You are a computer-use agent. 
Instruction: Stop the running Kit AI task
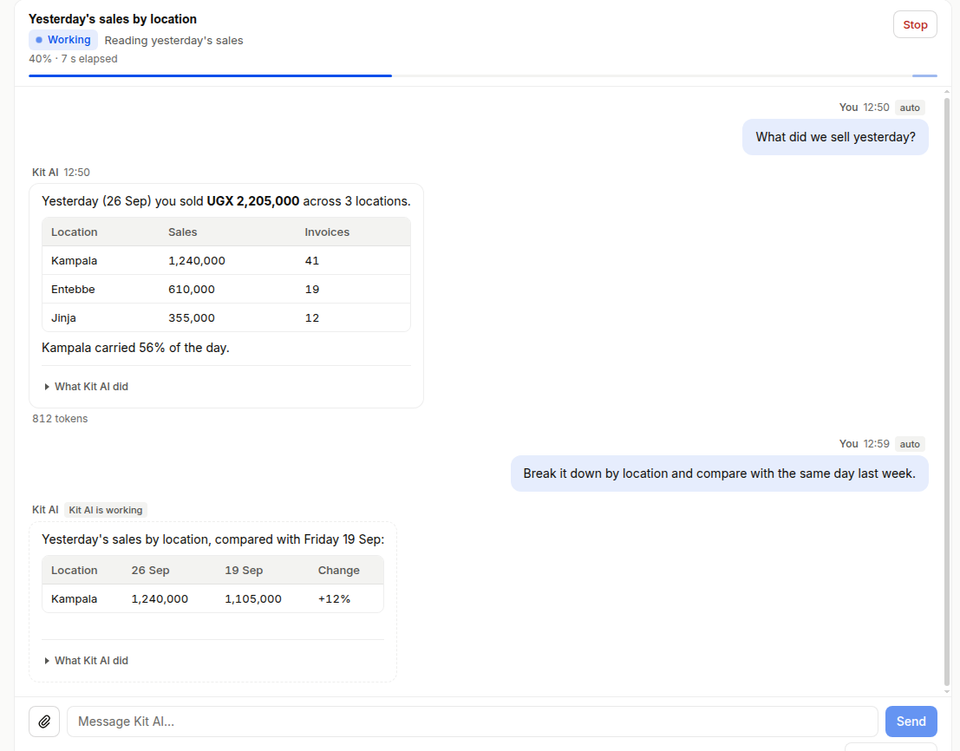(x=915, y=24)
